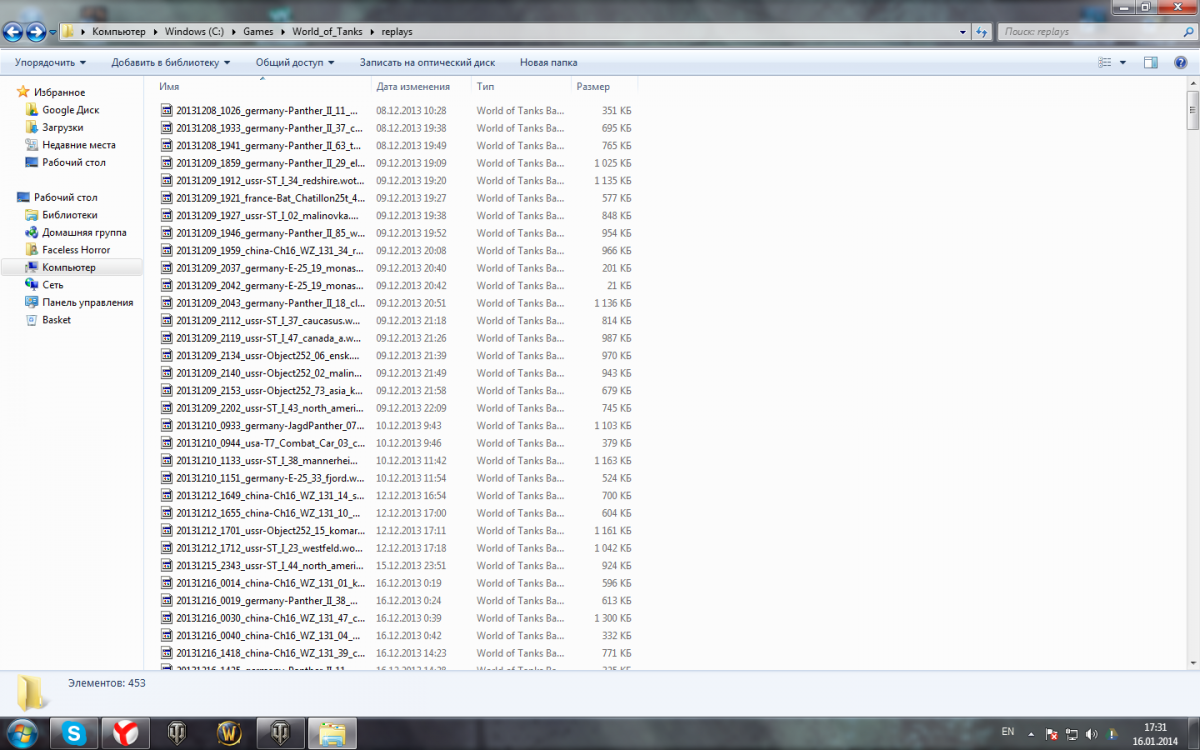Open Сеть network icon in sidebar
The image size is (1200, 750).
(x=33, y=285)
